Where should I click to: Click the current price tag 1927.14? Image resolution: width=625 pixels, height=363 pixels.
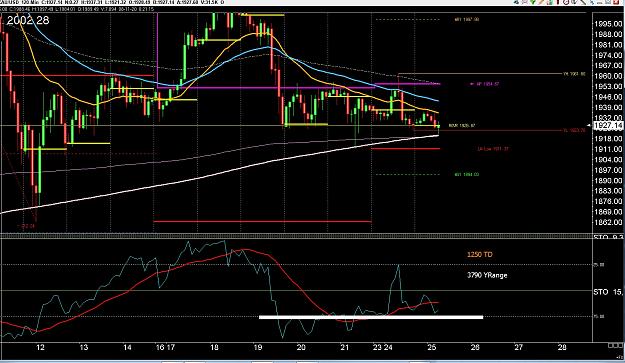608,126
